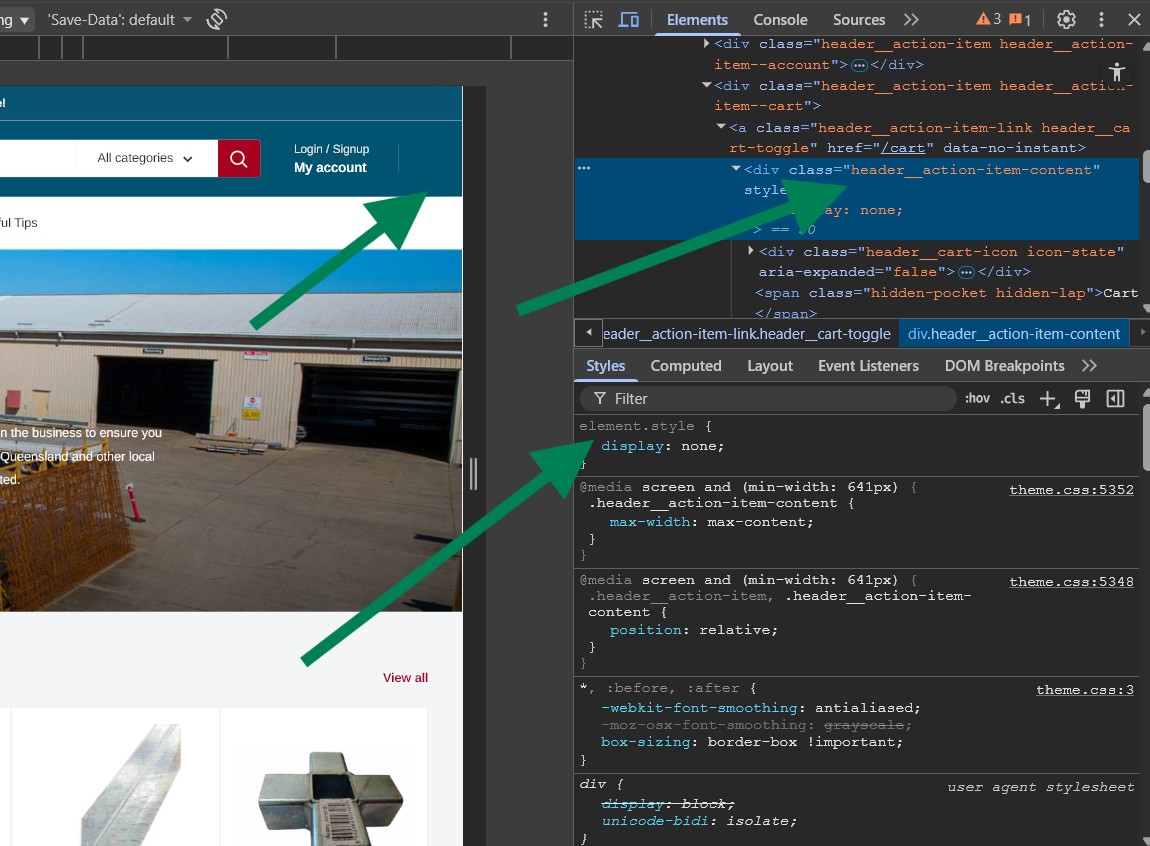Toggle the :hov element state panel
Viewport: 1150px width, 846px height.
pyautogui.click(x=977, y=398)
